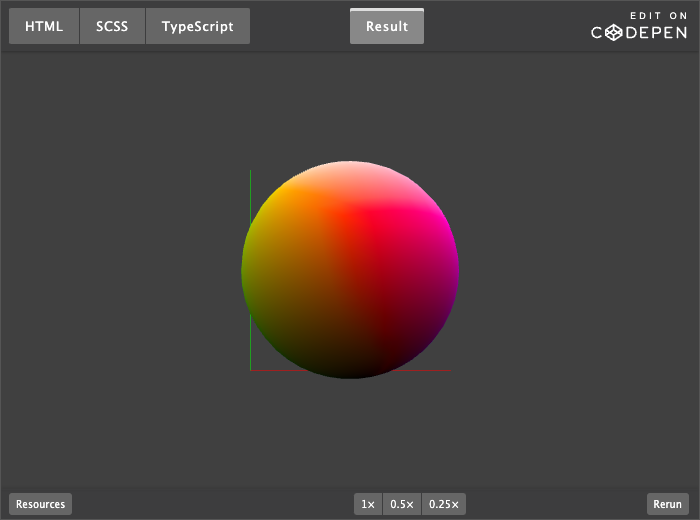This screenshot has width=700, height=520.
Task: Click the gradient-colored sphere in the result
Action: pyautogui.click(x=350, y=270)
